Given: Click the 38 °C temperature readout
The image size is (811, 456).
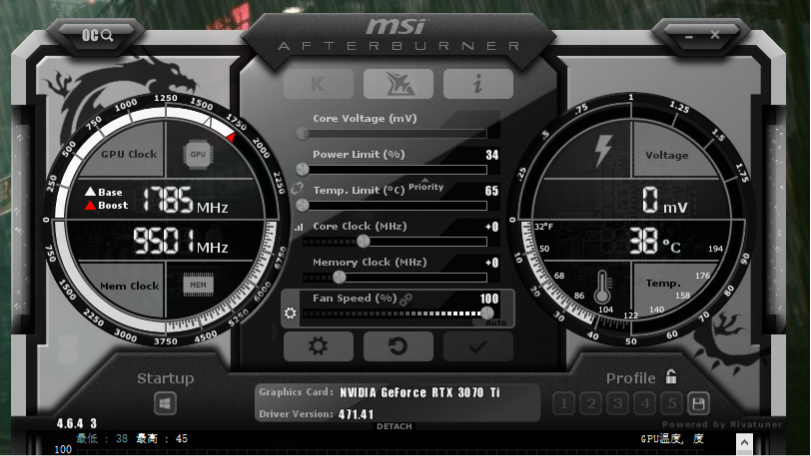Looking at the screenshot, I should (x=655, y=241).
